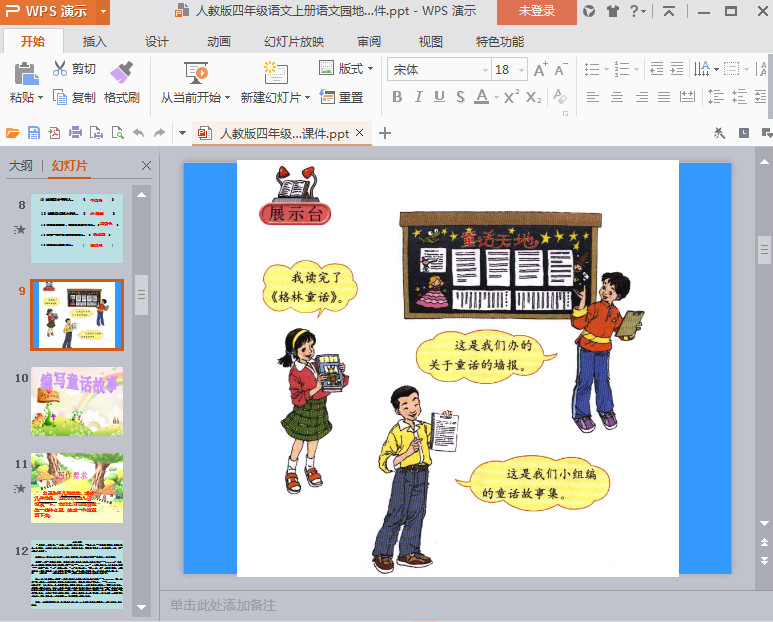Toggle bold formatting

pyautogui.click(x=397, y=97)
